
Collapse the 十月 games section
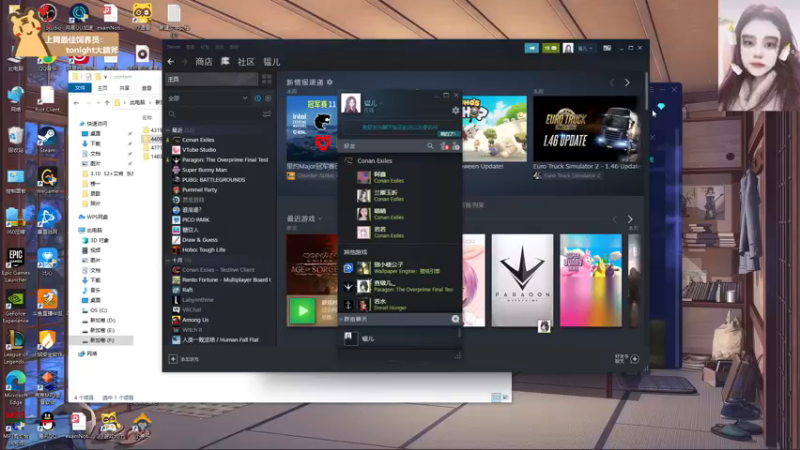point(168,260)
